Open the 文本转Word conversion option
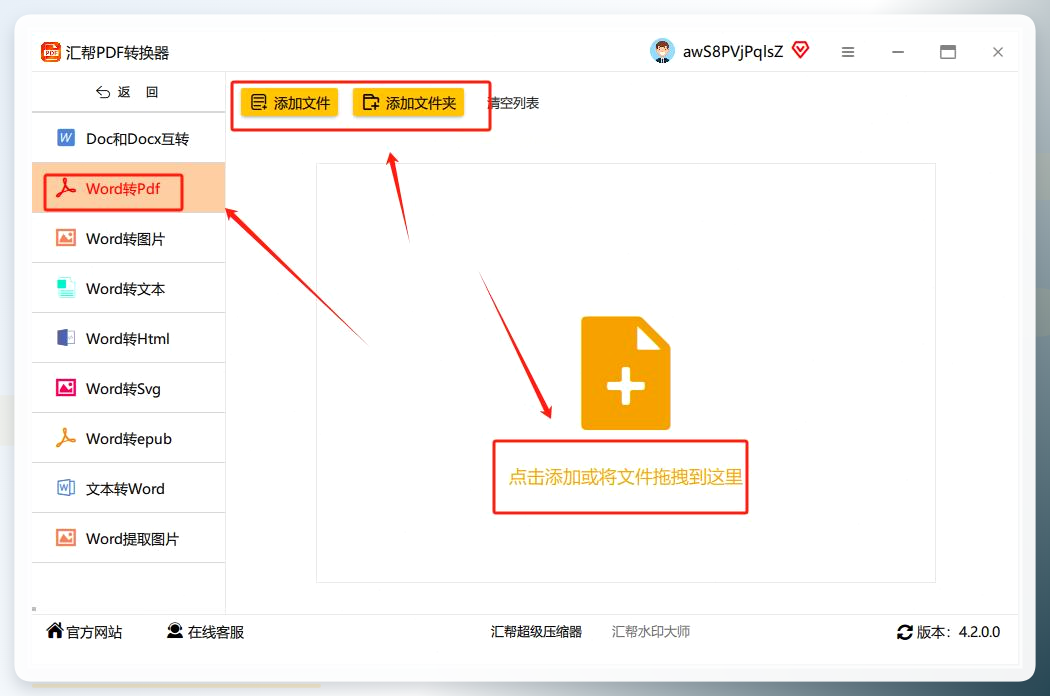The width and height of the screenshot is (1050, 696). (129, 488)
